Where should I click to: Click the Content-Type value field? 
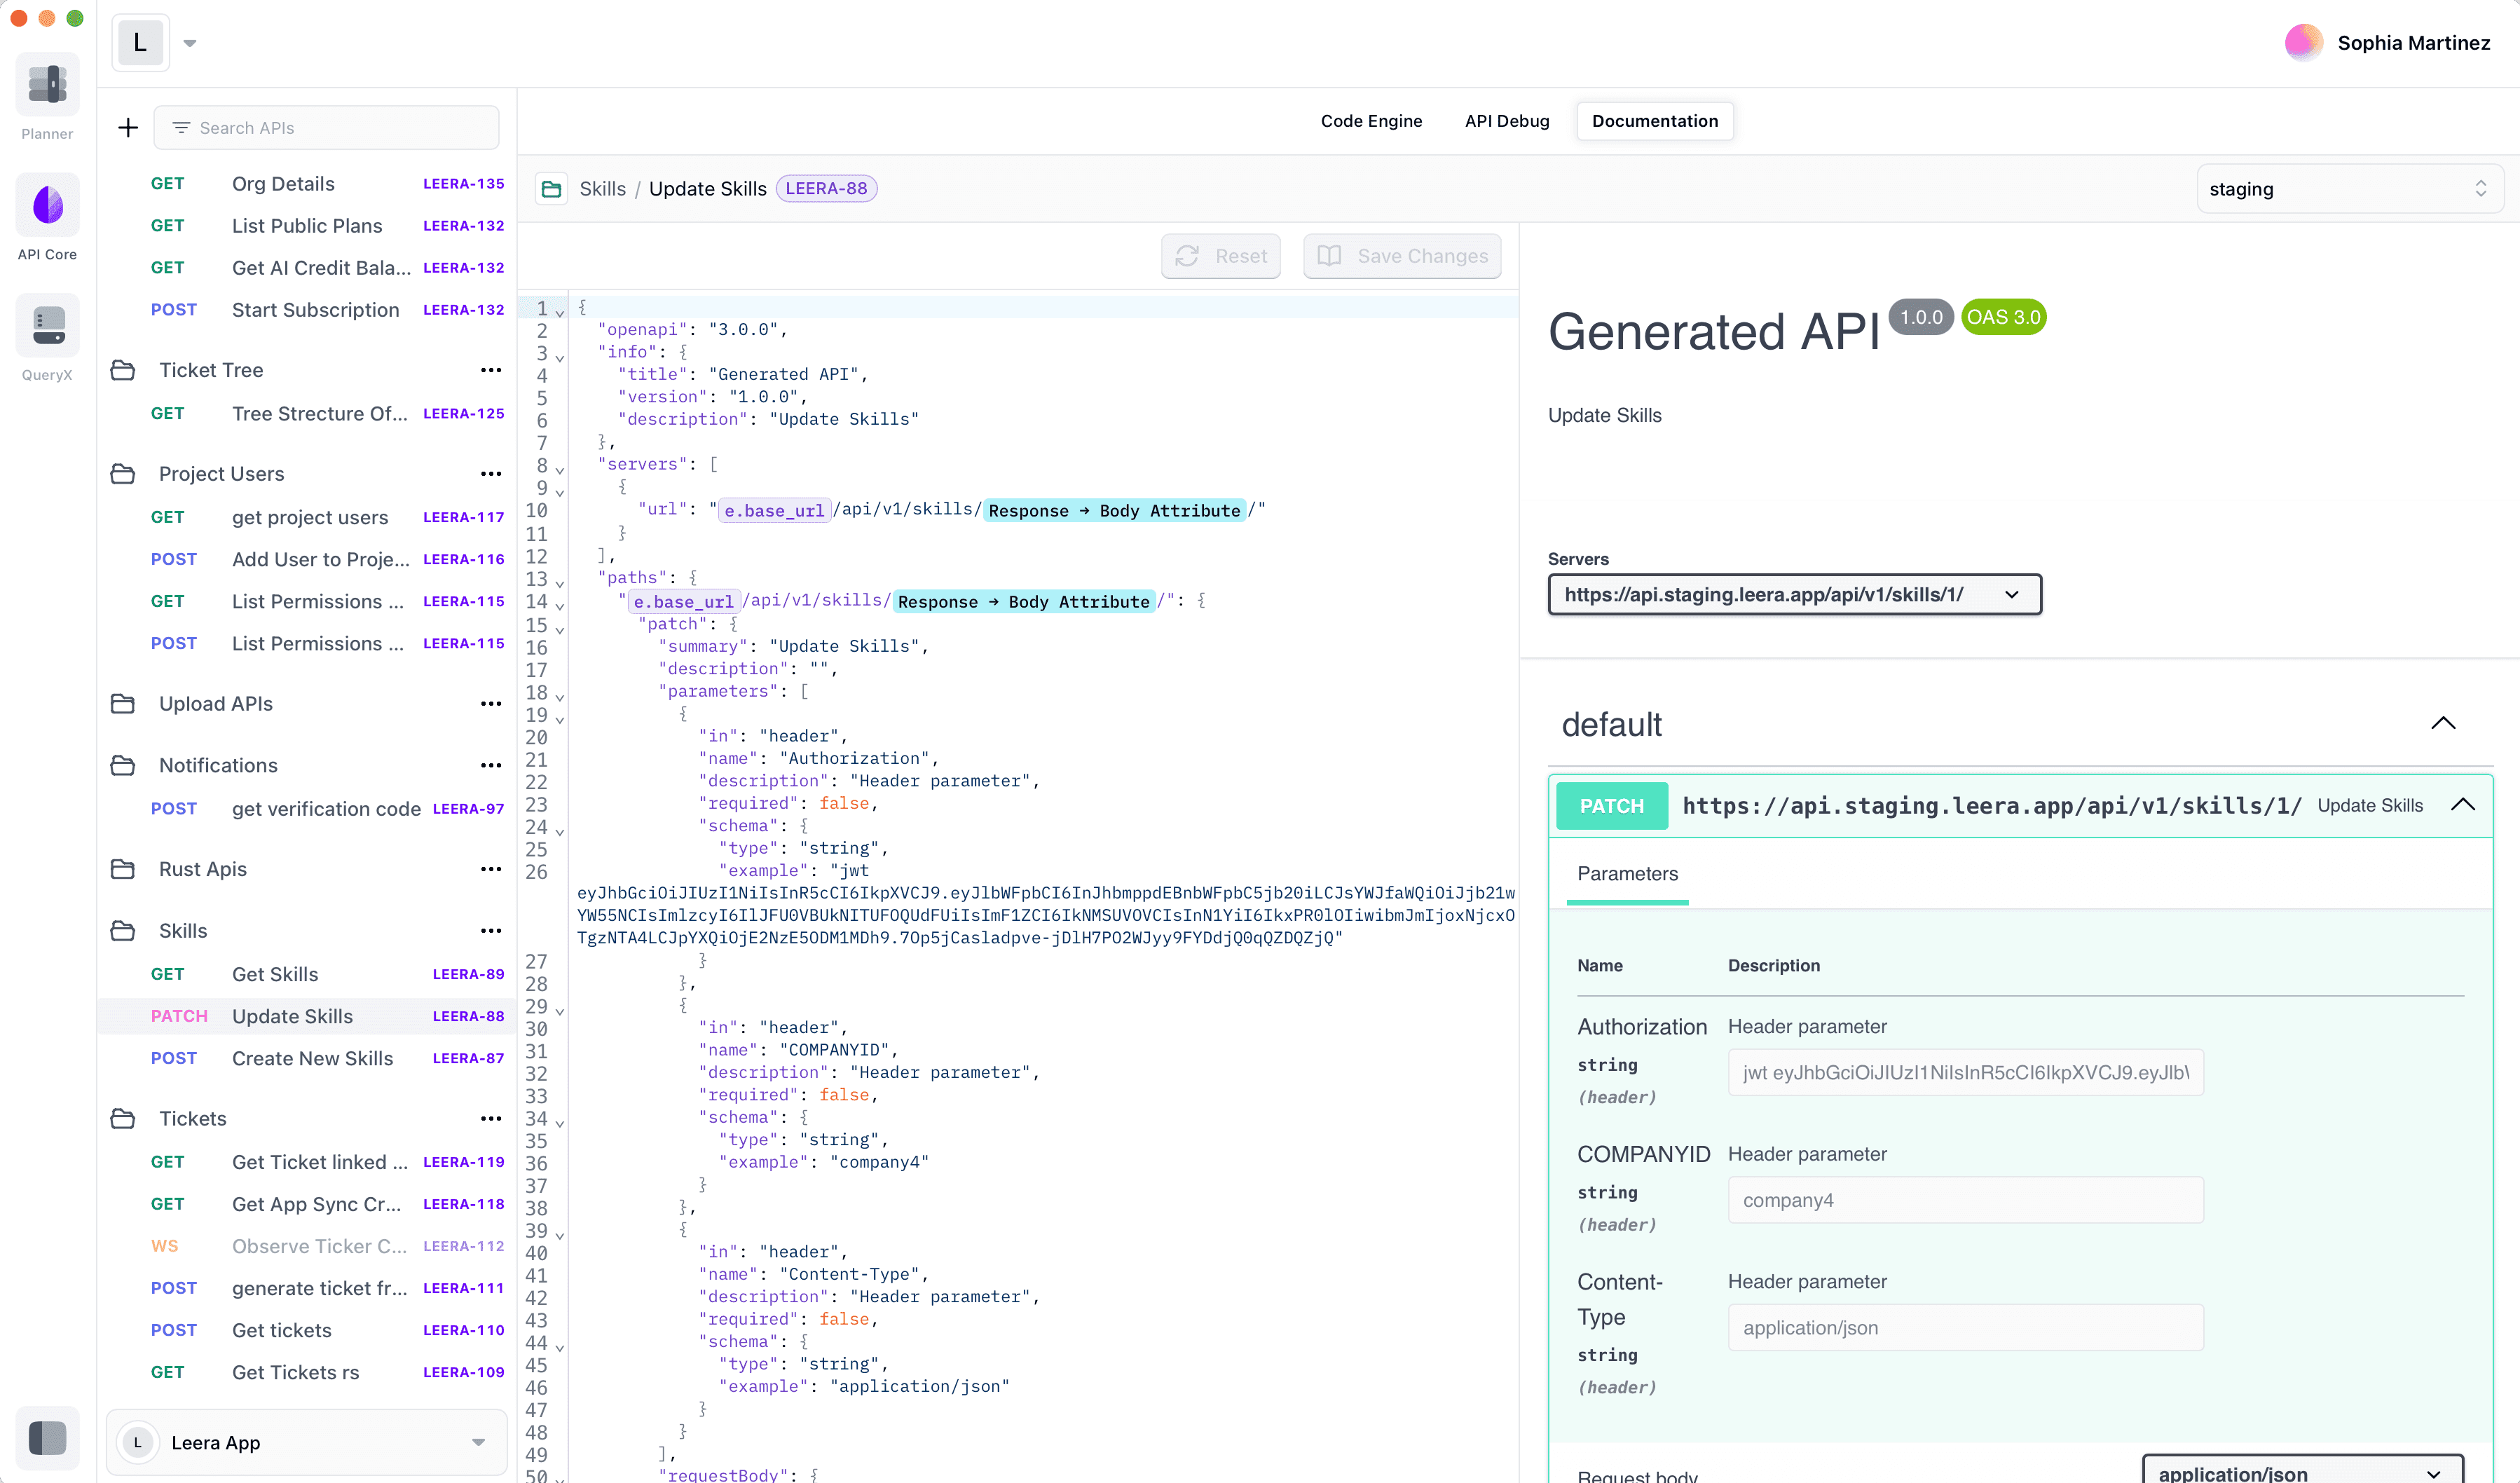[x=1965, y=1327]
